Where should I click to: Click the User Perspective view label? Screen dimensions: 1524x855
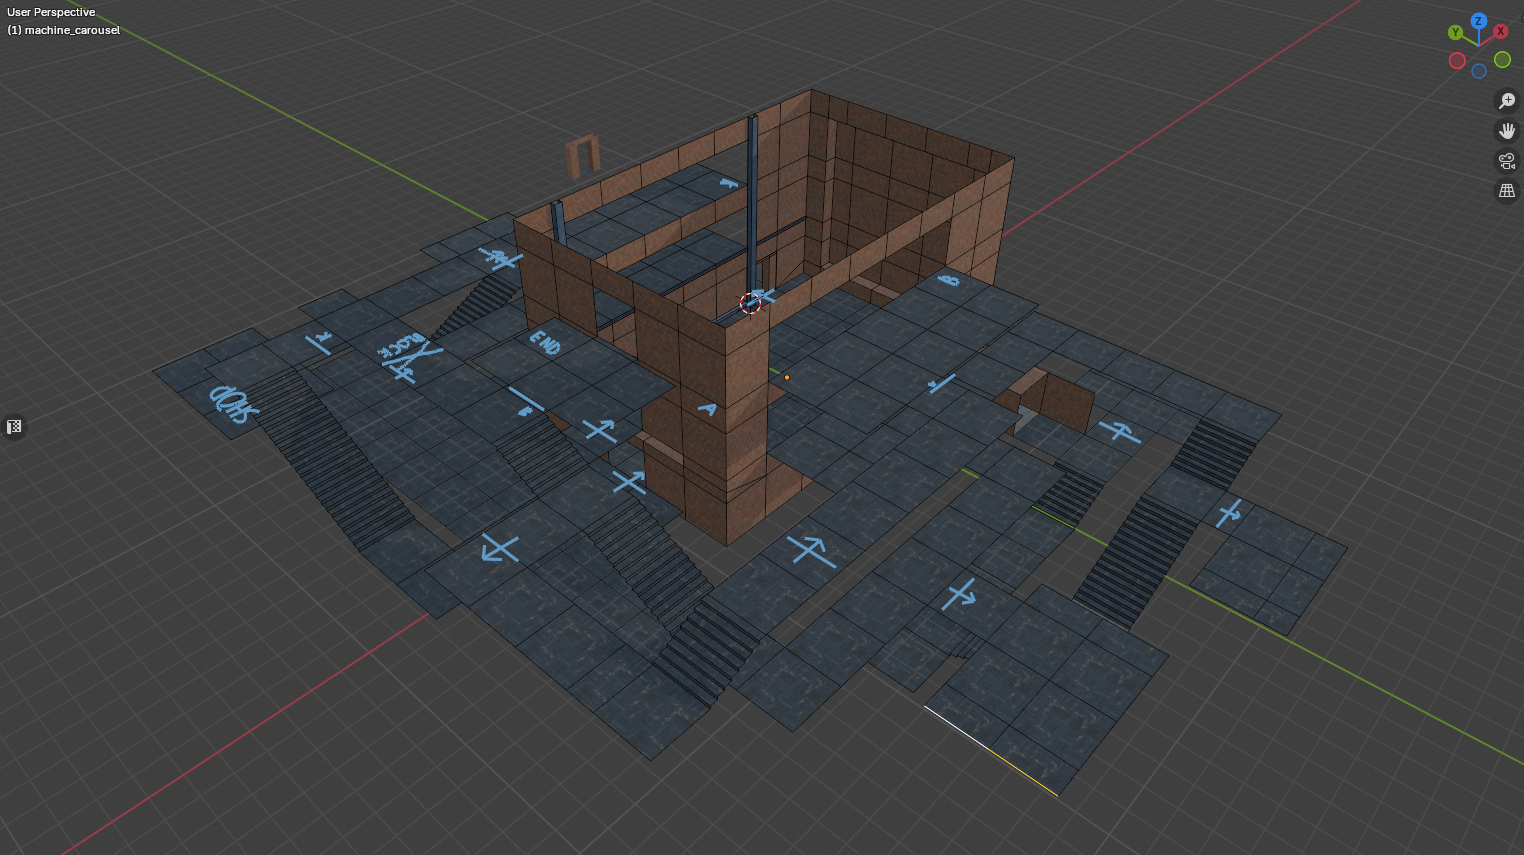click(51, 12)
